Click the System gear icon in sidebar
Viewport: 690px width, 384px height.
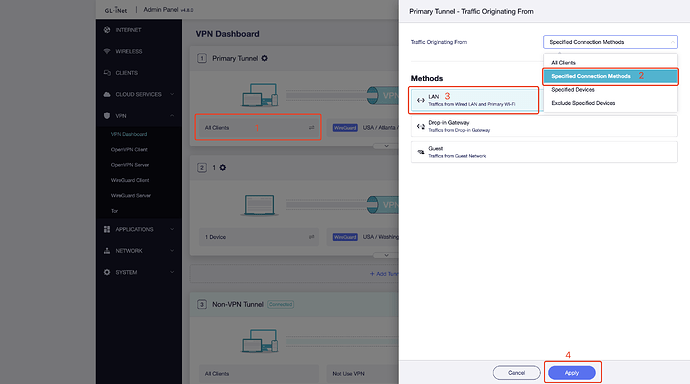[107, 272]
